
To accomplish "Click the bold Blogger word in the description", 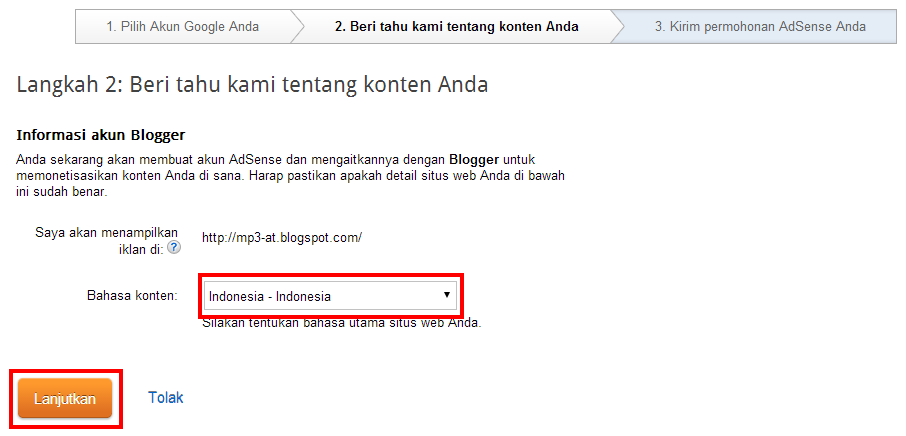I will [x=473, y=158].
